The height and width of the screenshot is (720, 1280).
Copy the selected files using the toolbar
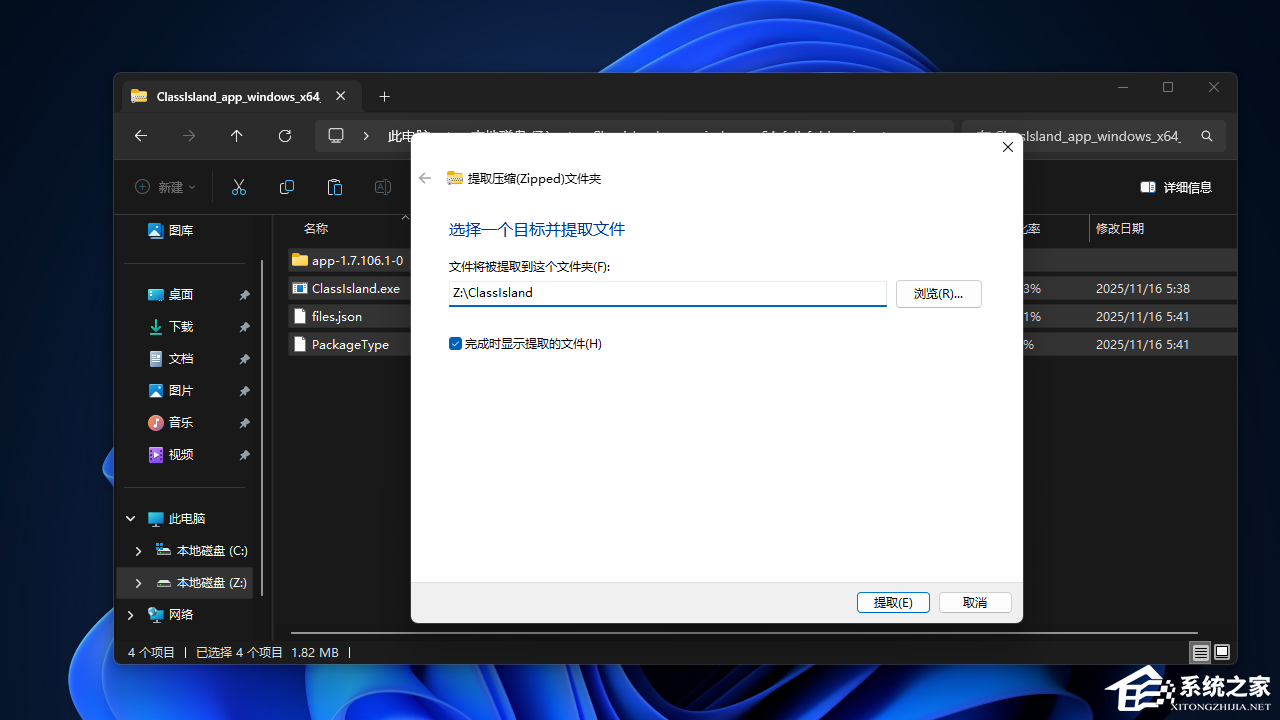coord(287,187)
